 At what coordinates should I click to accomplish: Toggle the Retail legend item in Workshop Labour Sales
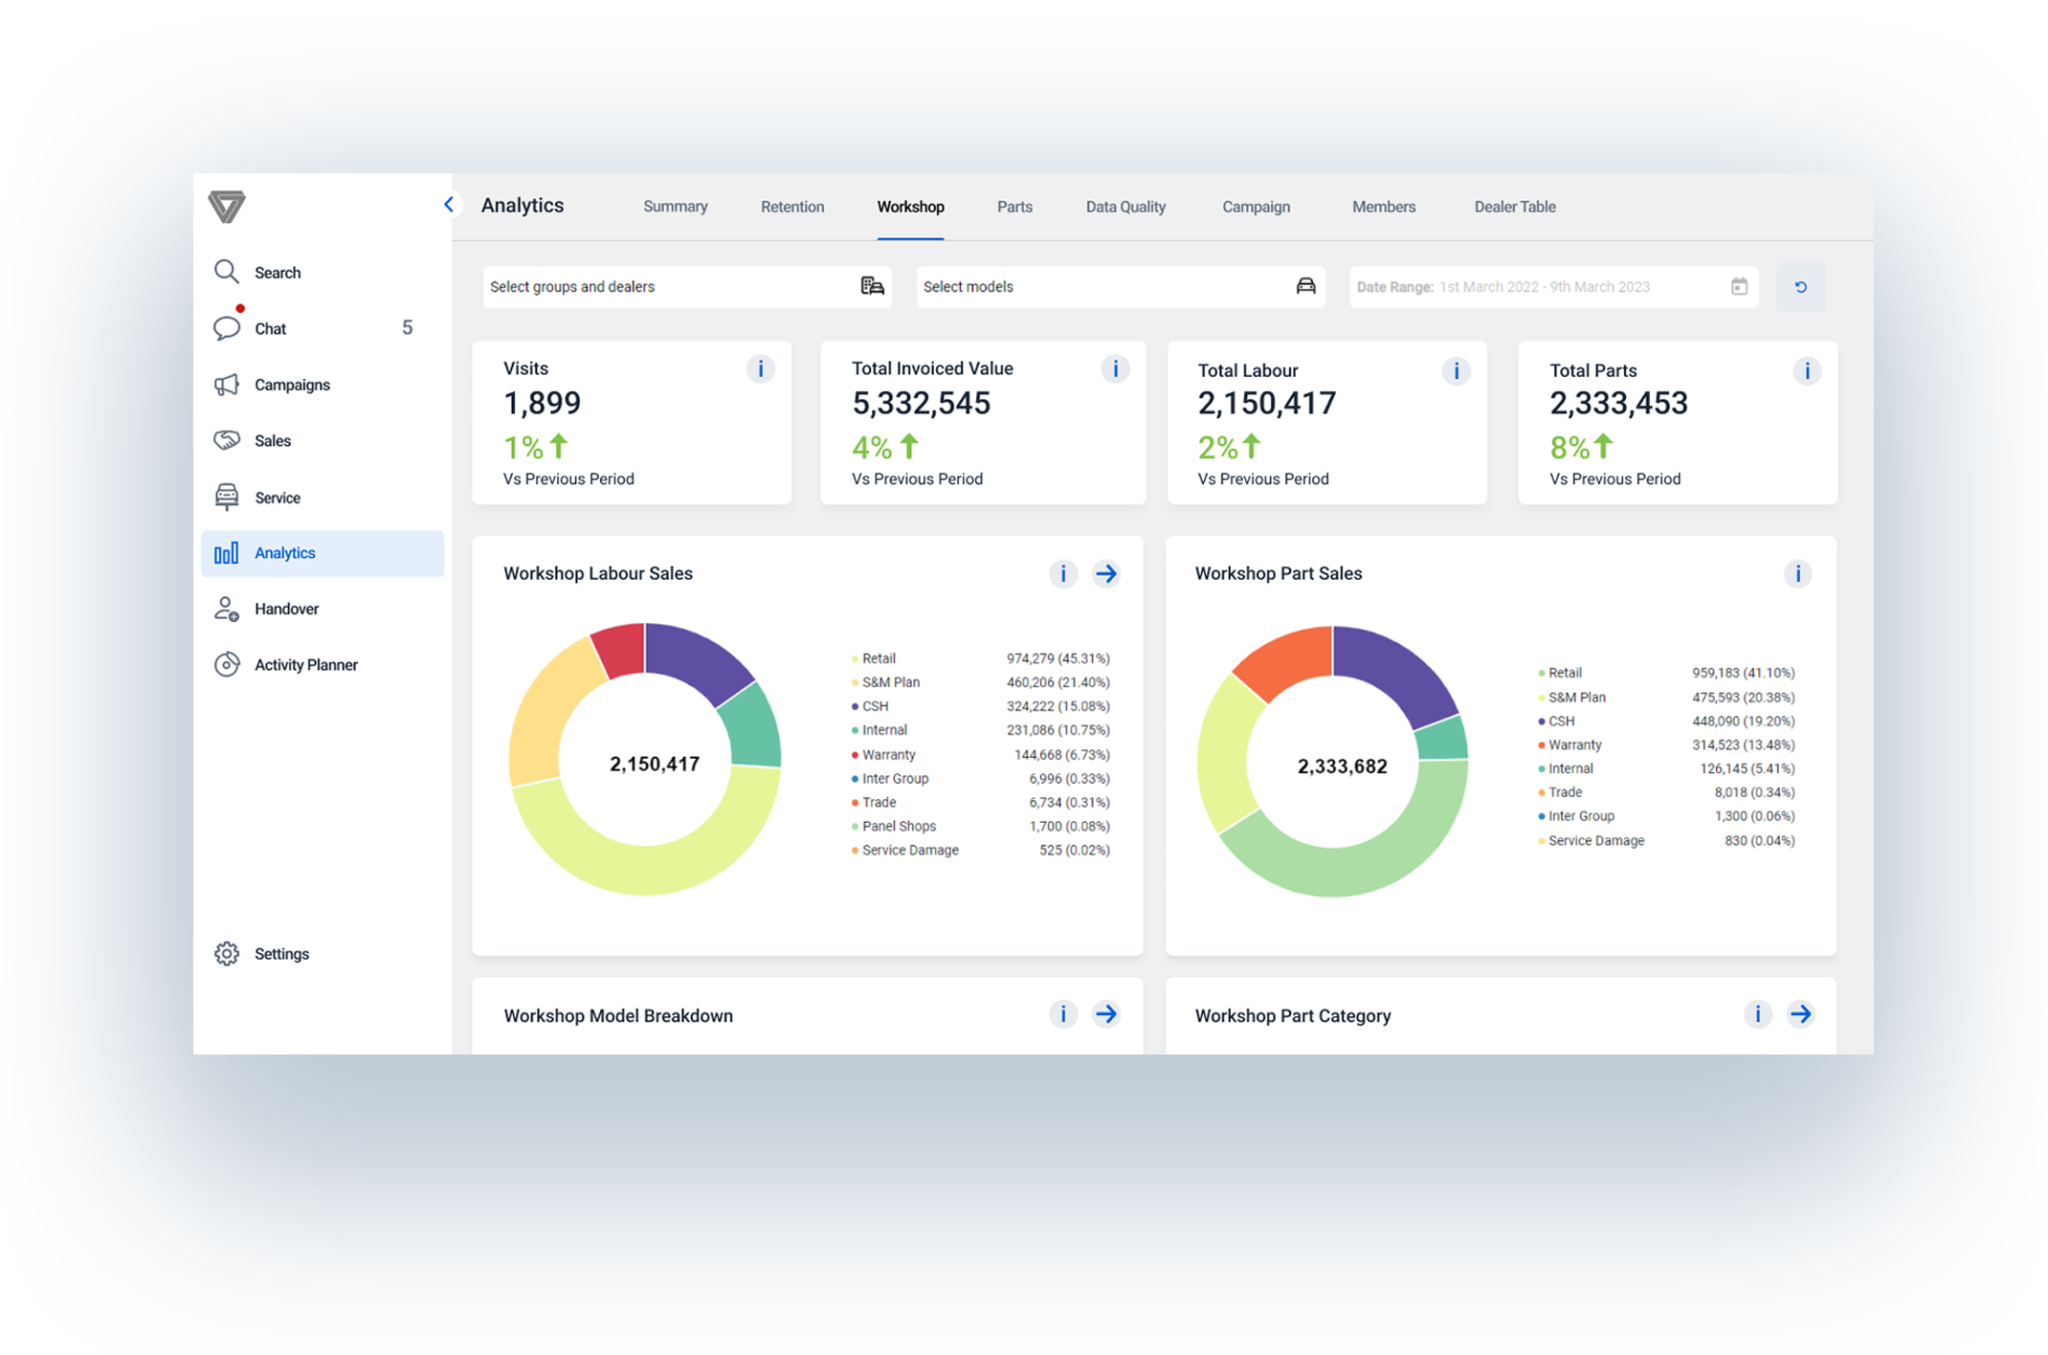[x=878, y=658]
